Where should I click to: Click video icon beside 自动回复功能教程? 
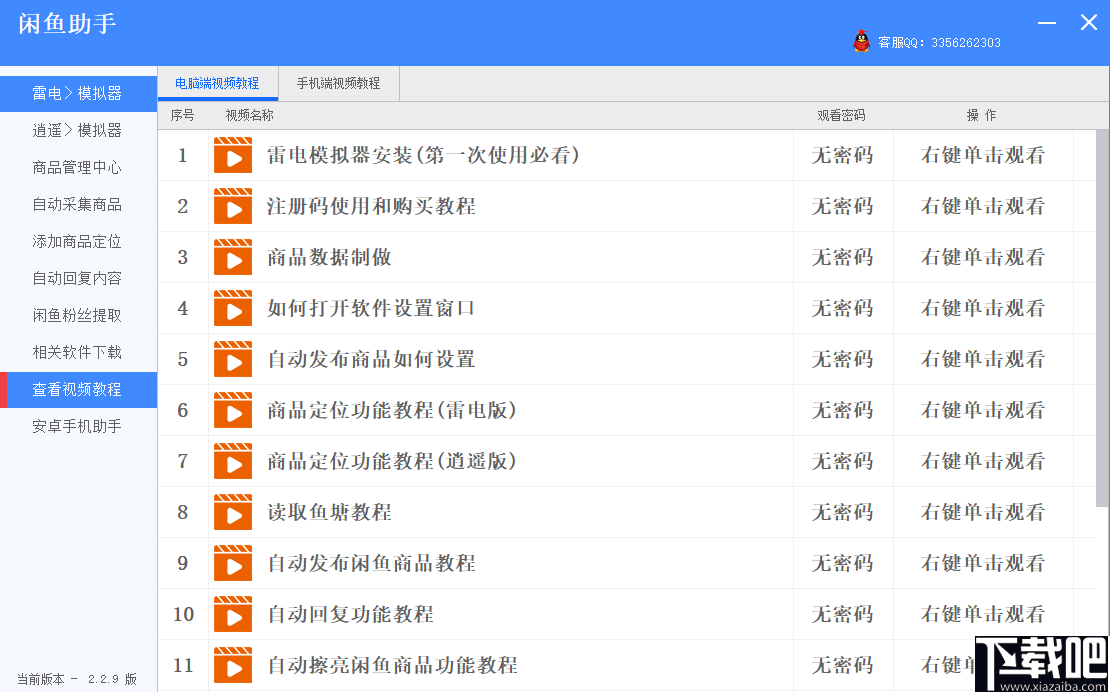[x=233, y=613]
